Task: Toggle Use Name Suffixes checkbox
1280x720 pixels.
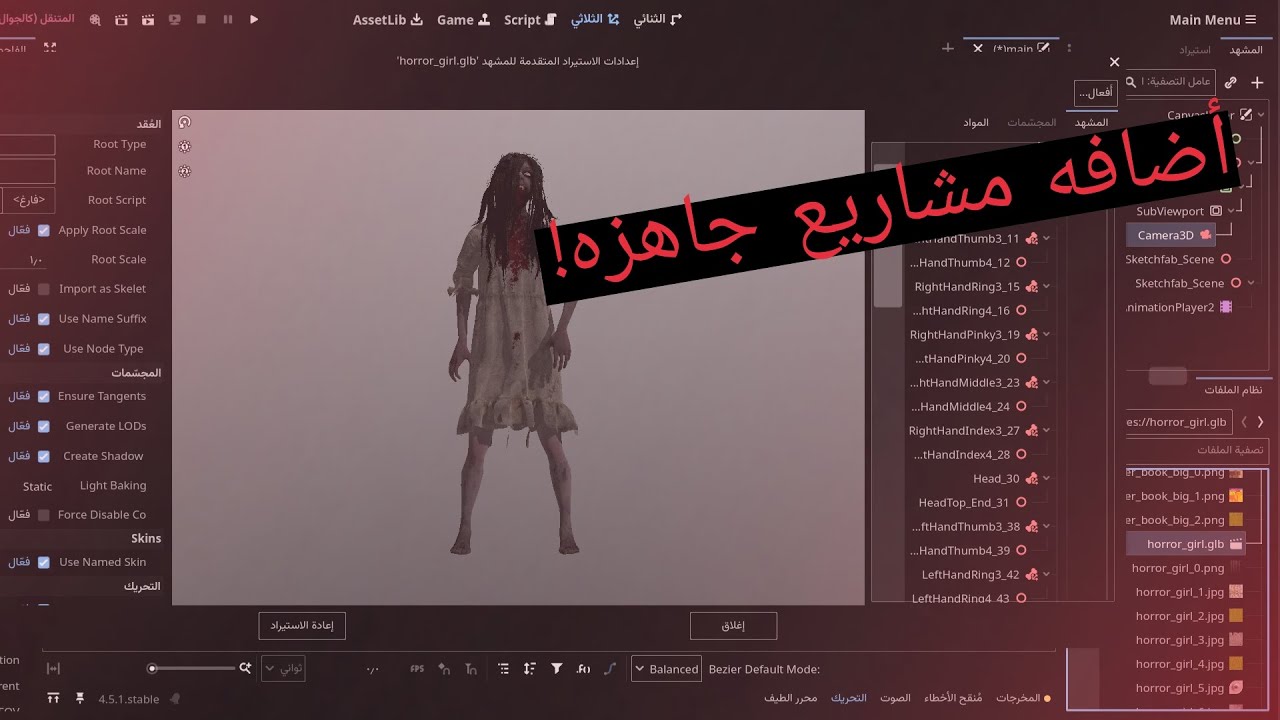Action: click(x=43, y=319)
